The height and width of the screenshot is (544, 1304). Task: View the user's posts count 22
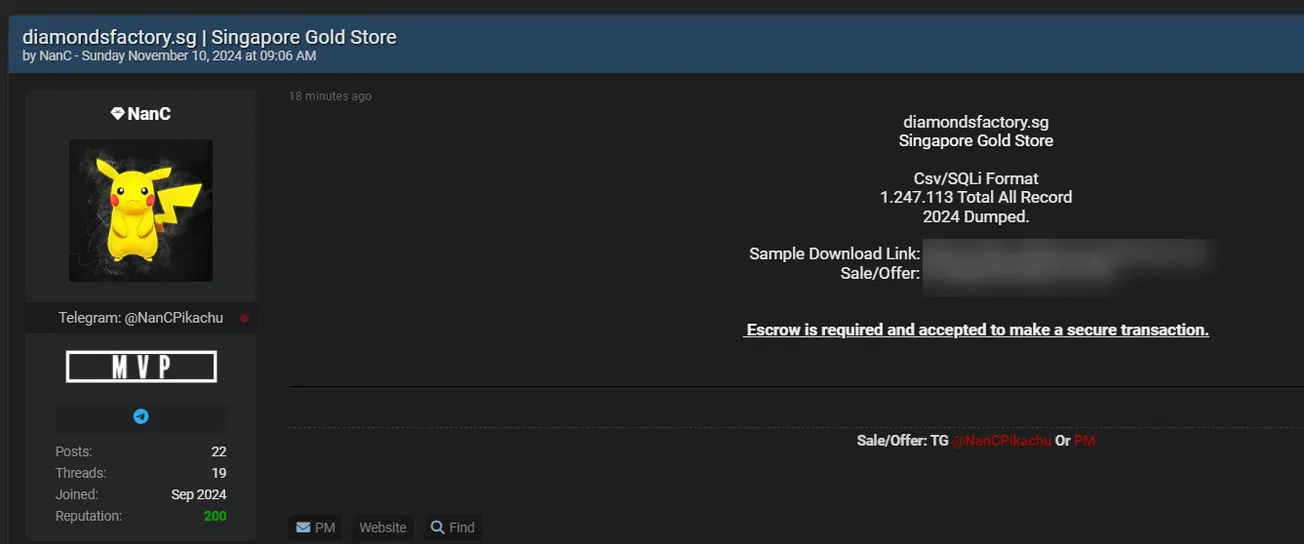pyautogui.click(x=218, y=451)
